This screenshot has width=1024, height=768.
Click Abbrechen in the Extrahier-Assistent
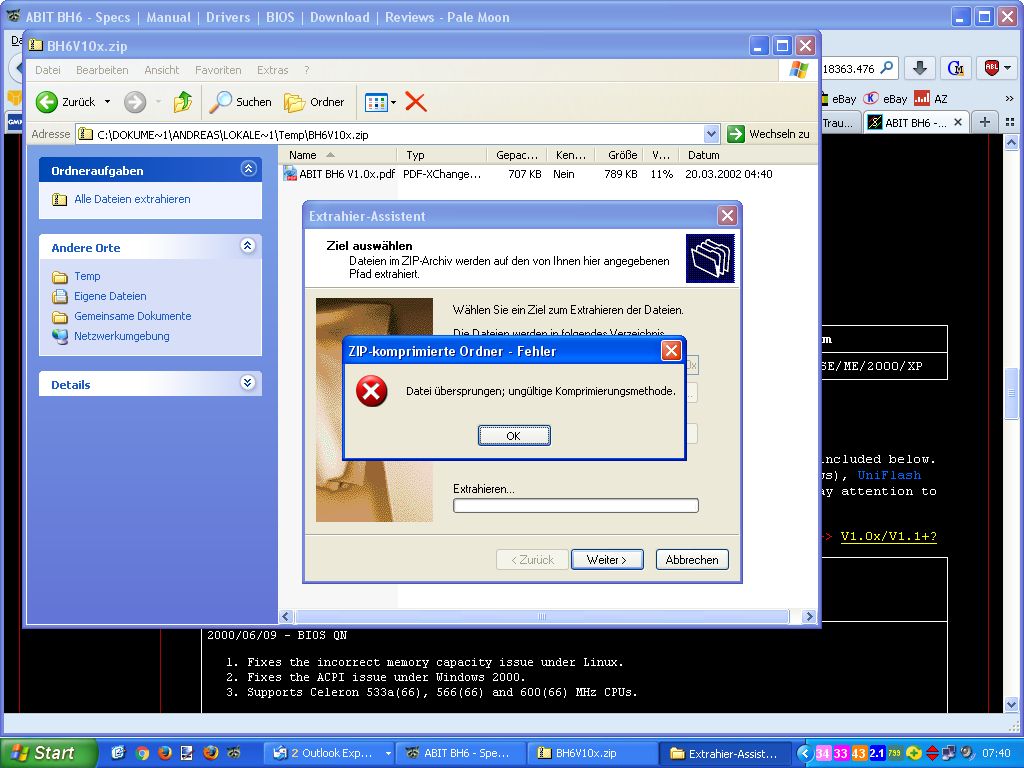(x=692, y=560)
